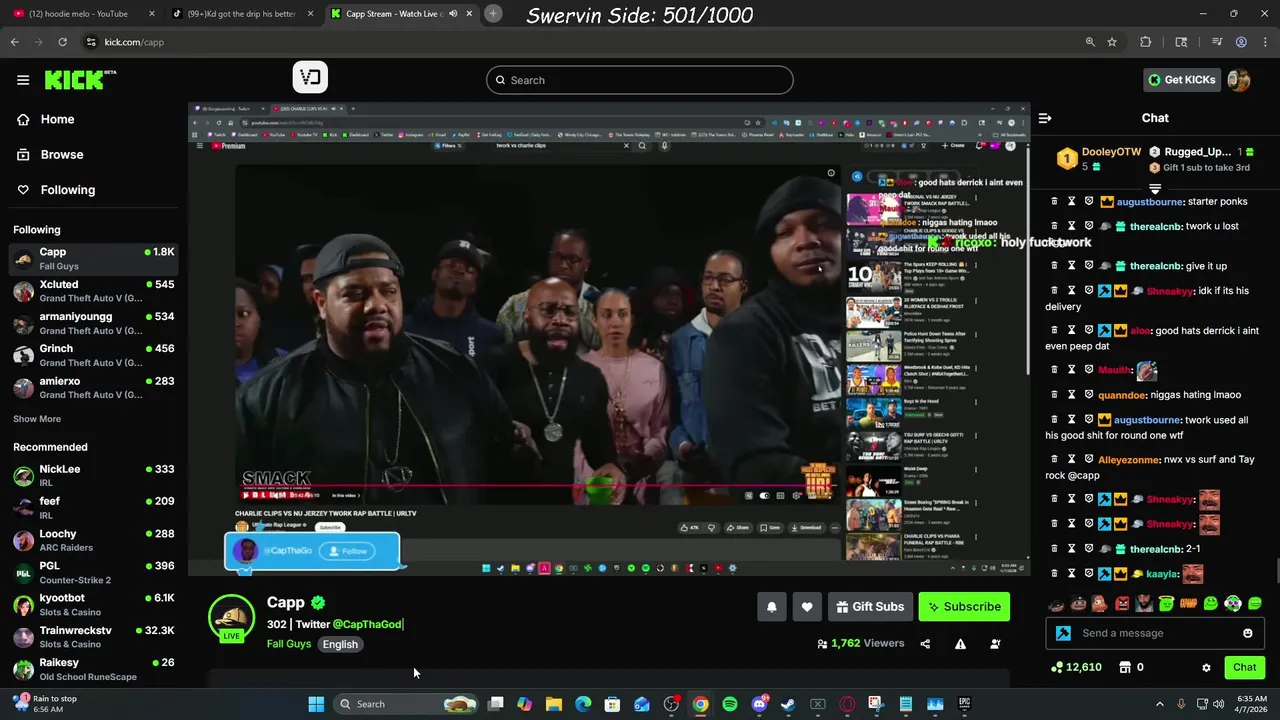Open Chrome extensions puzzle icon
This screenshot has width=1280, height=720.
pos(1146,42)
